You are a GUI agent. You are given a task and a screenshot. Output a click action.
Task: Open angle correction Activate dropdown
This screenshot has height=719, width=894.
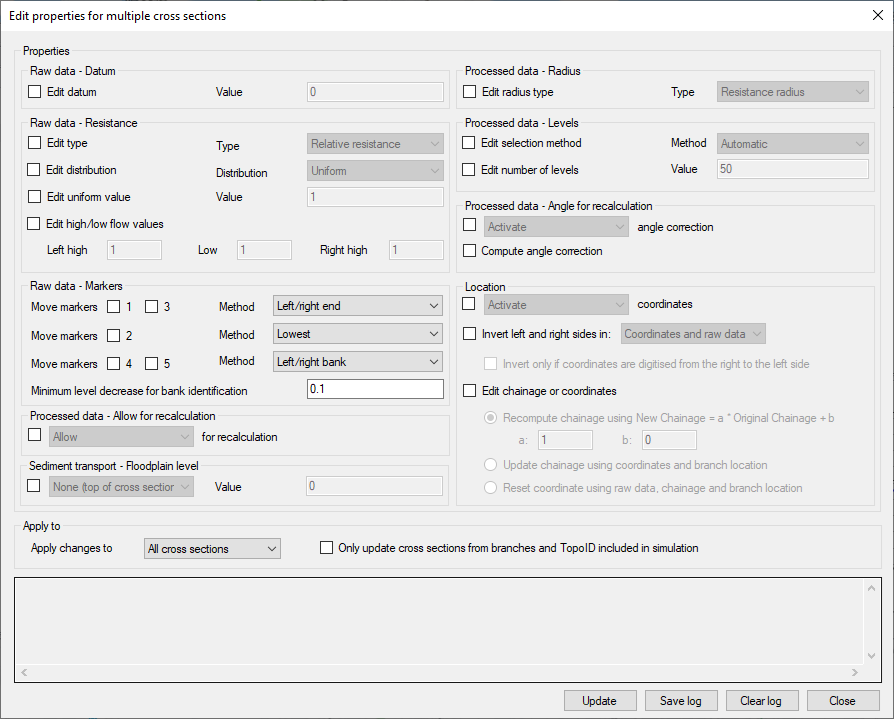(556, 226)
